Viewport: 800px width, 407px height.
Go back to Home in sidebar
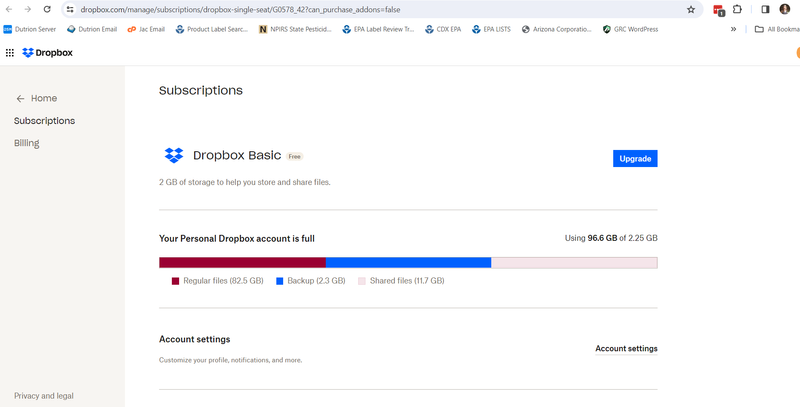(36, 98)
